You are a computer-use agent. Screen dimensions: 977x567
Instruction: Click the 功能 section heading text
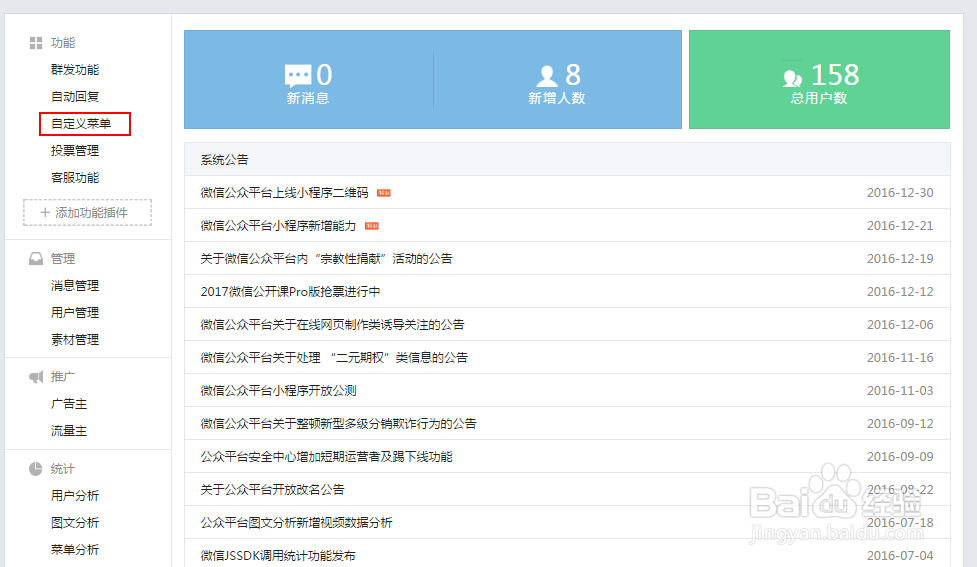point(63,43)
